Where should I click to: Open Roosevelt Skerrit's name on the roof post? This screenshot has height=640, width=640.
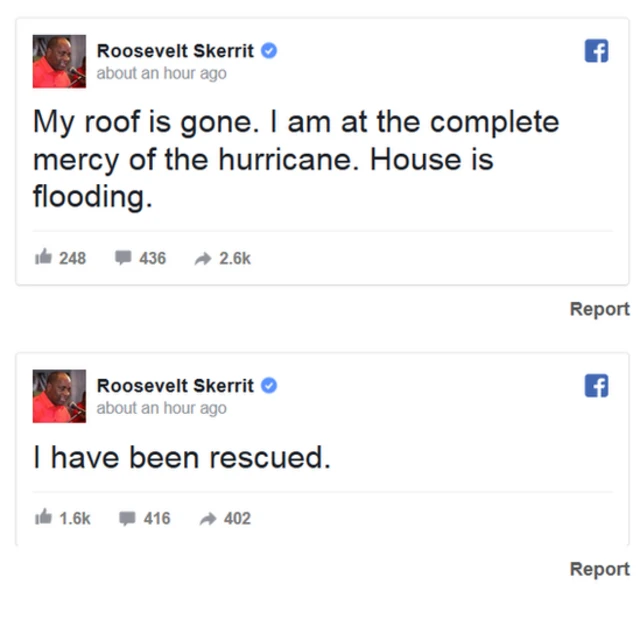[175, 51]
